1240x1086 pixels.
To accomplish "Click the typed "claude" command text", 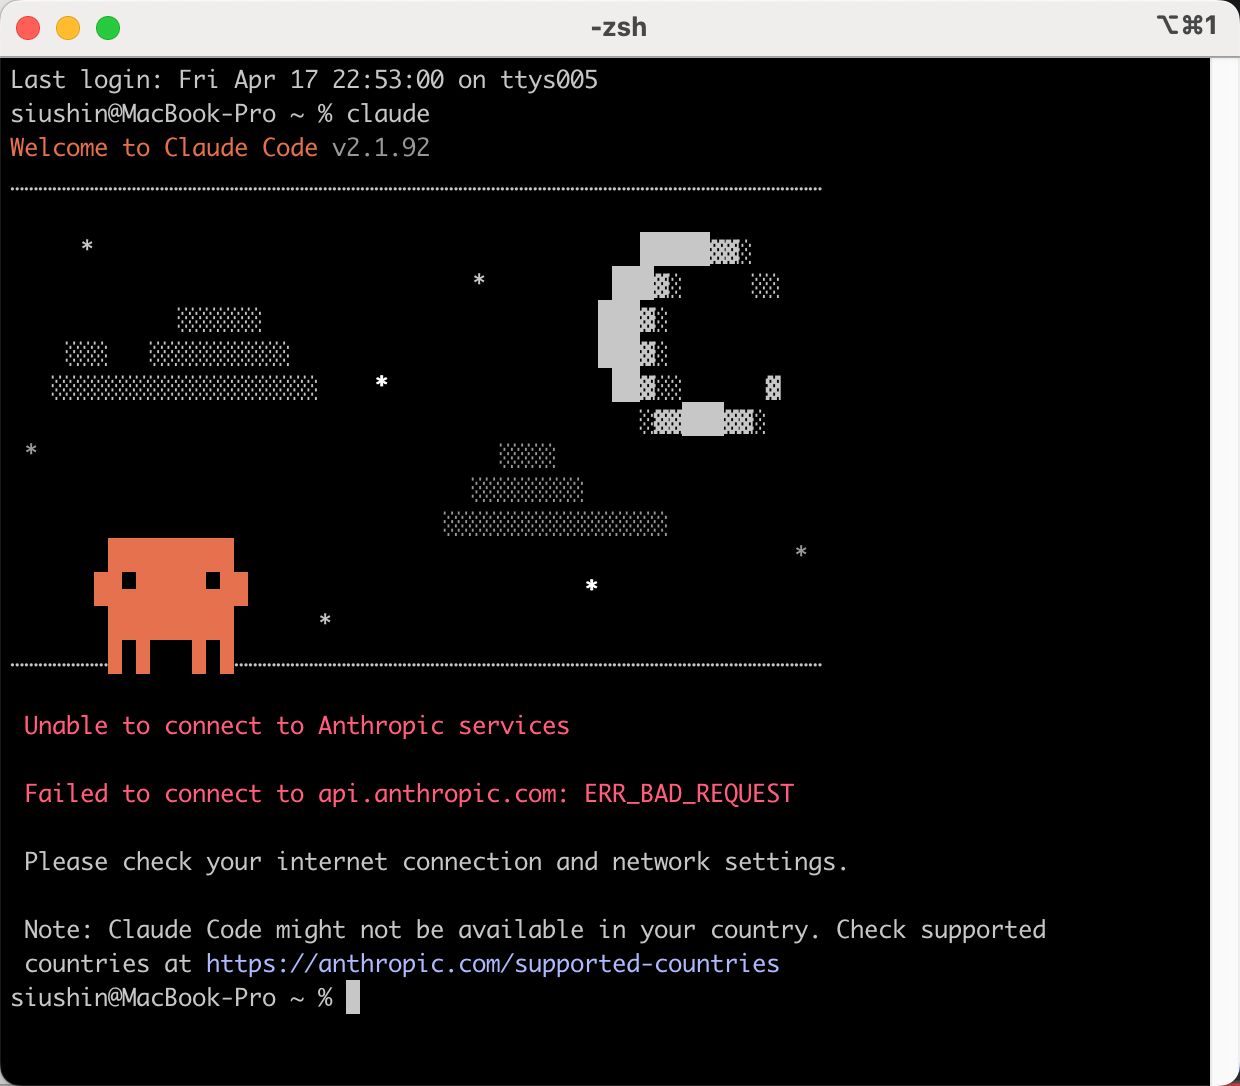I will 388,114.
